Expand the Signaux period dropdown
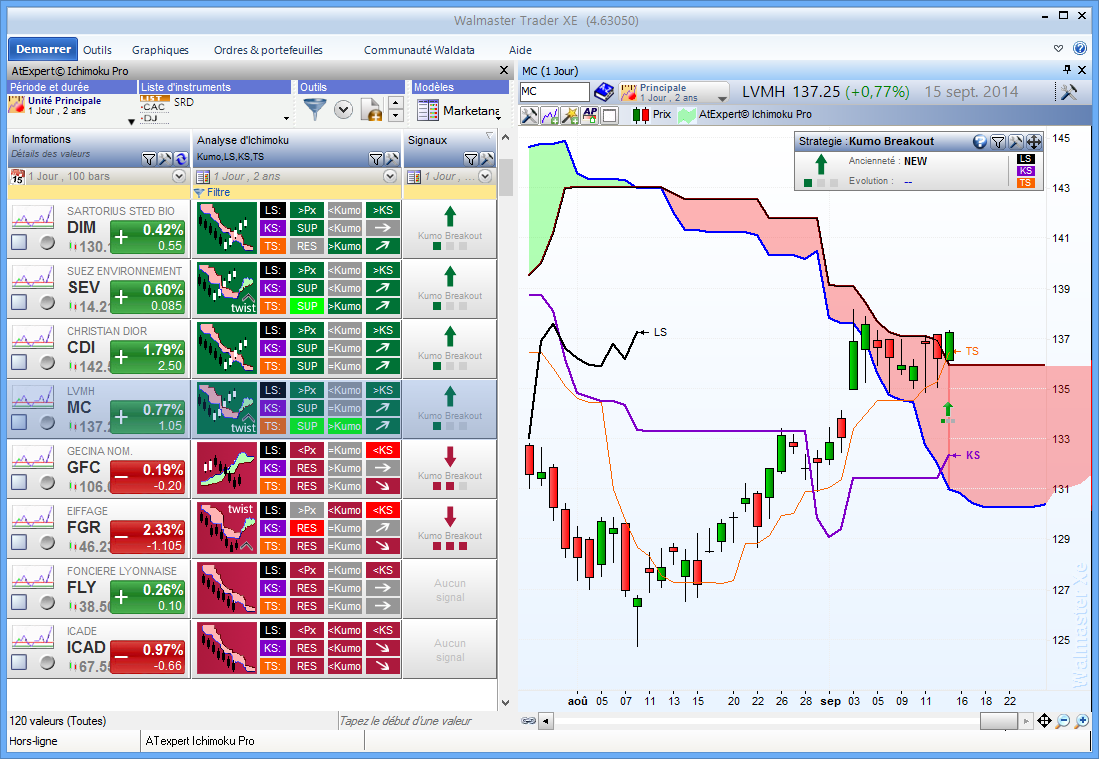 (485, 176)
